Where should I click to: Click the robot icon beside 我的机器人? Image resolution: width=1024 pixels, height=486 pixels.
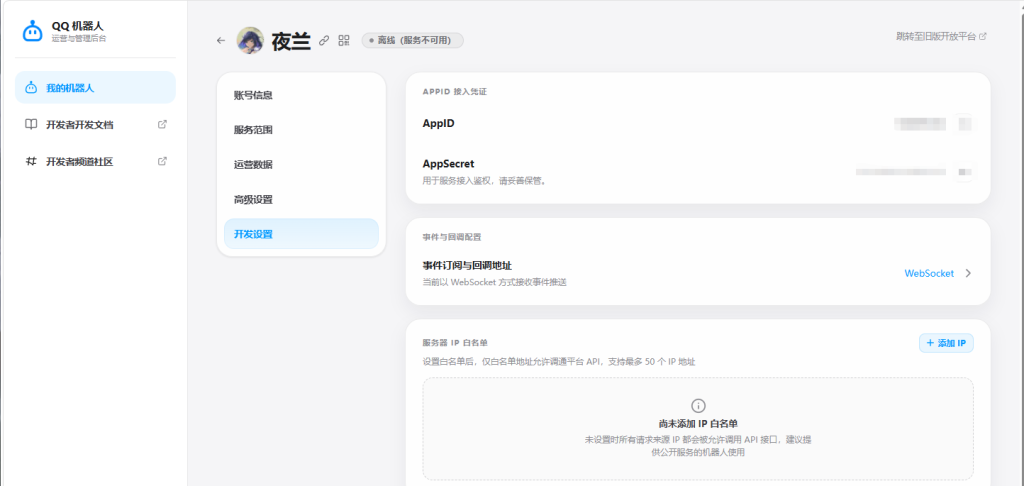(31, 88)
